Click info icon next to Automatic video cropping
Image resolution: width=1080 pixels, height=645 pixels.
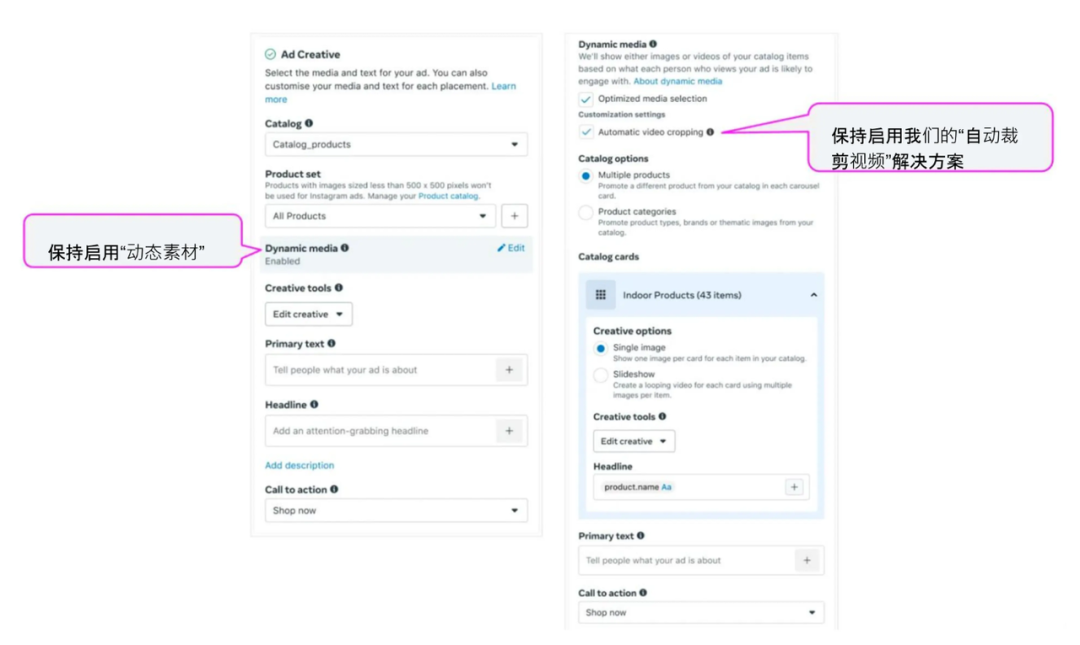(710, 132)
